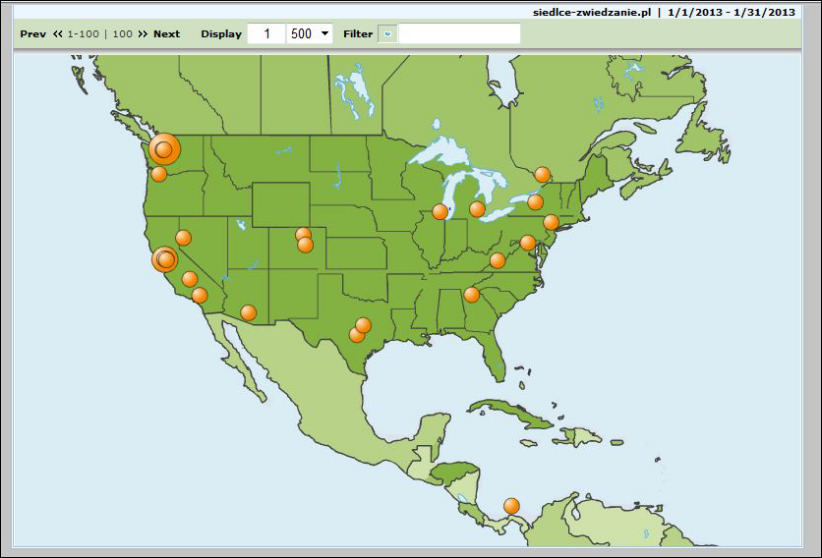Click the 1/1/2013 - 1/31/2013 date range
This screenshot has width=822, height=558.
(x=731, y=12)
